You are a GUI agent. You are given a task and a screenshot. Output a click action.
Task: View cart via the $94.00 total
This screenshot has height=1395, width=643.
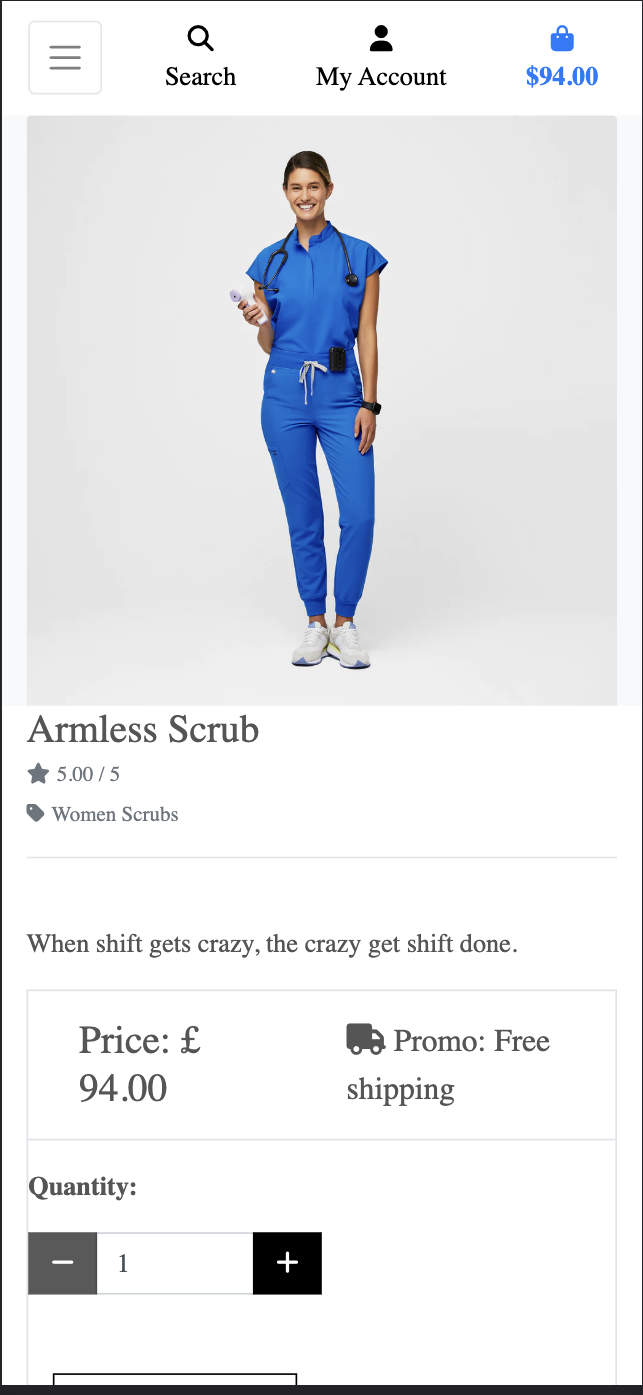tap(562, 77)
